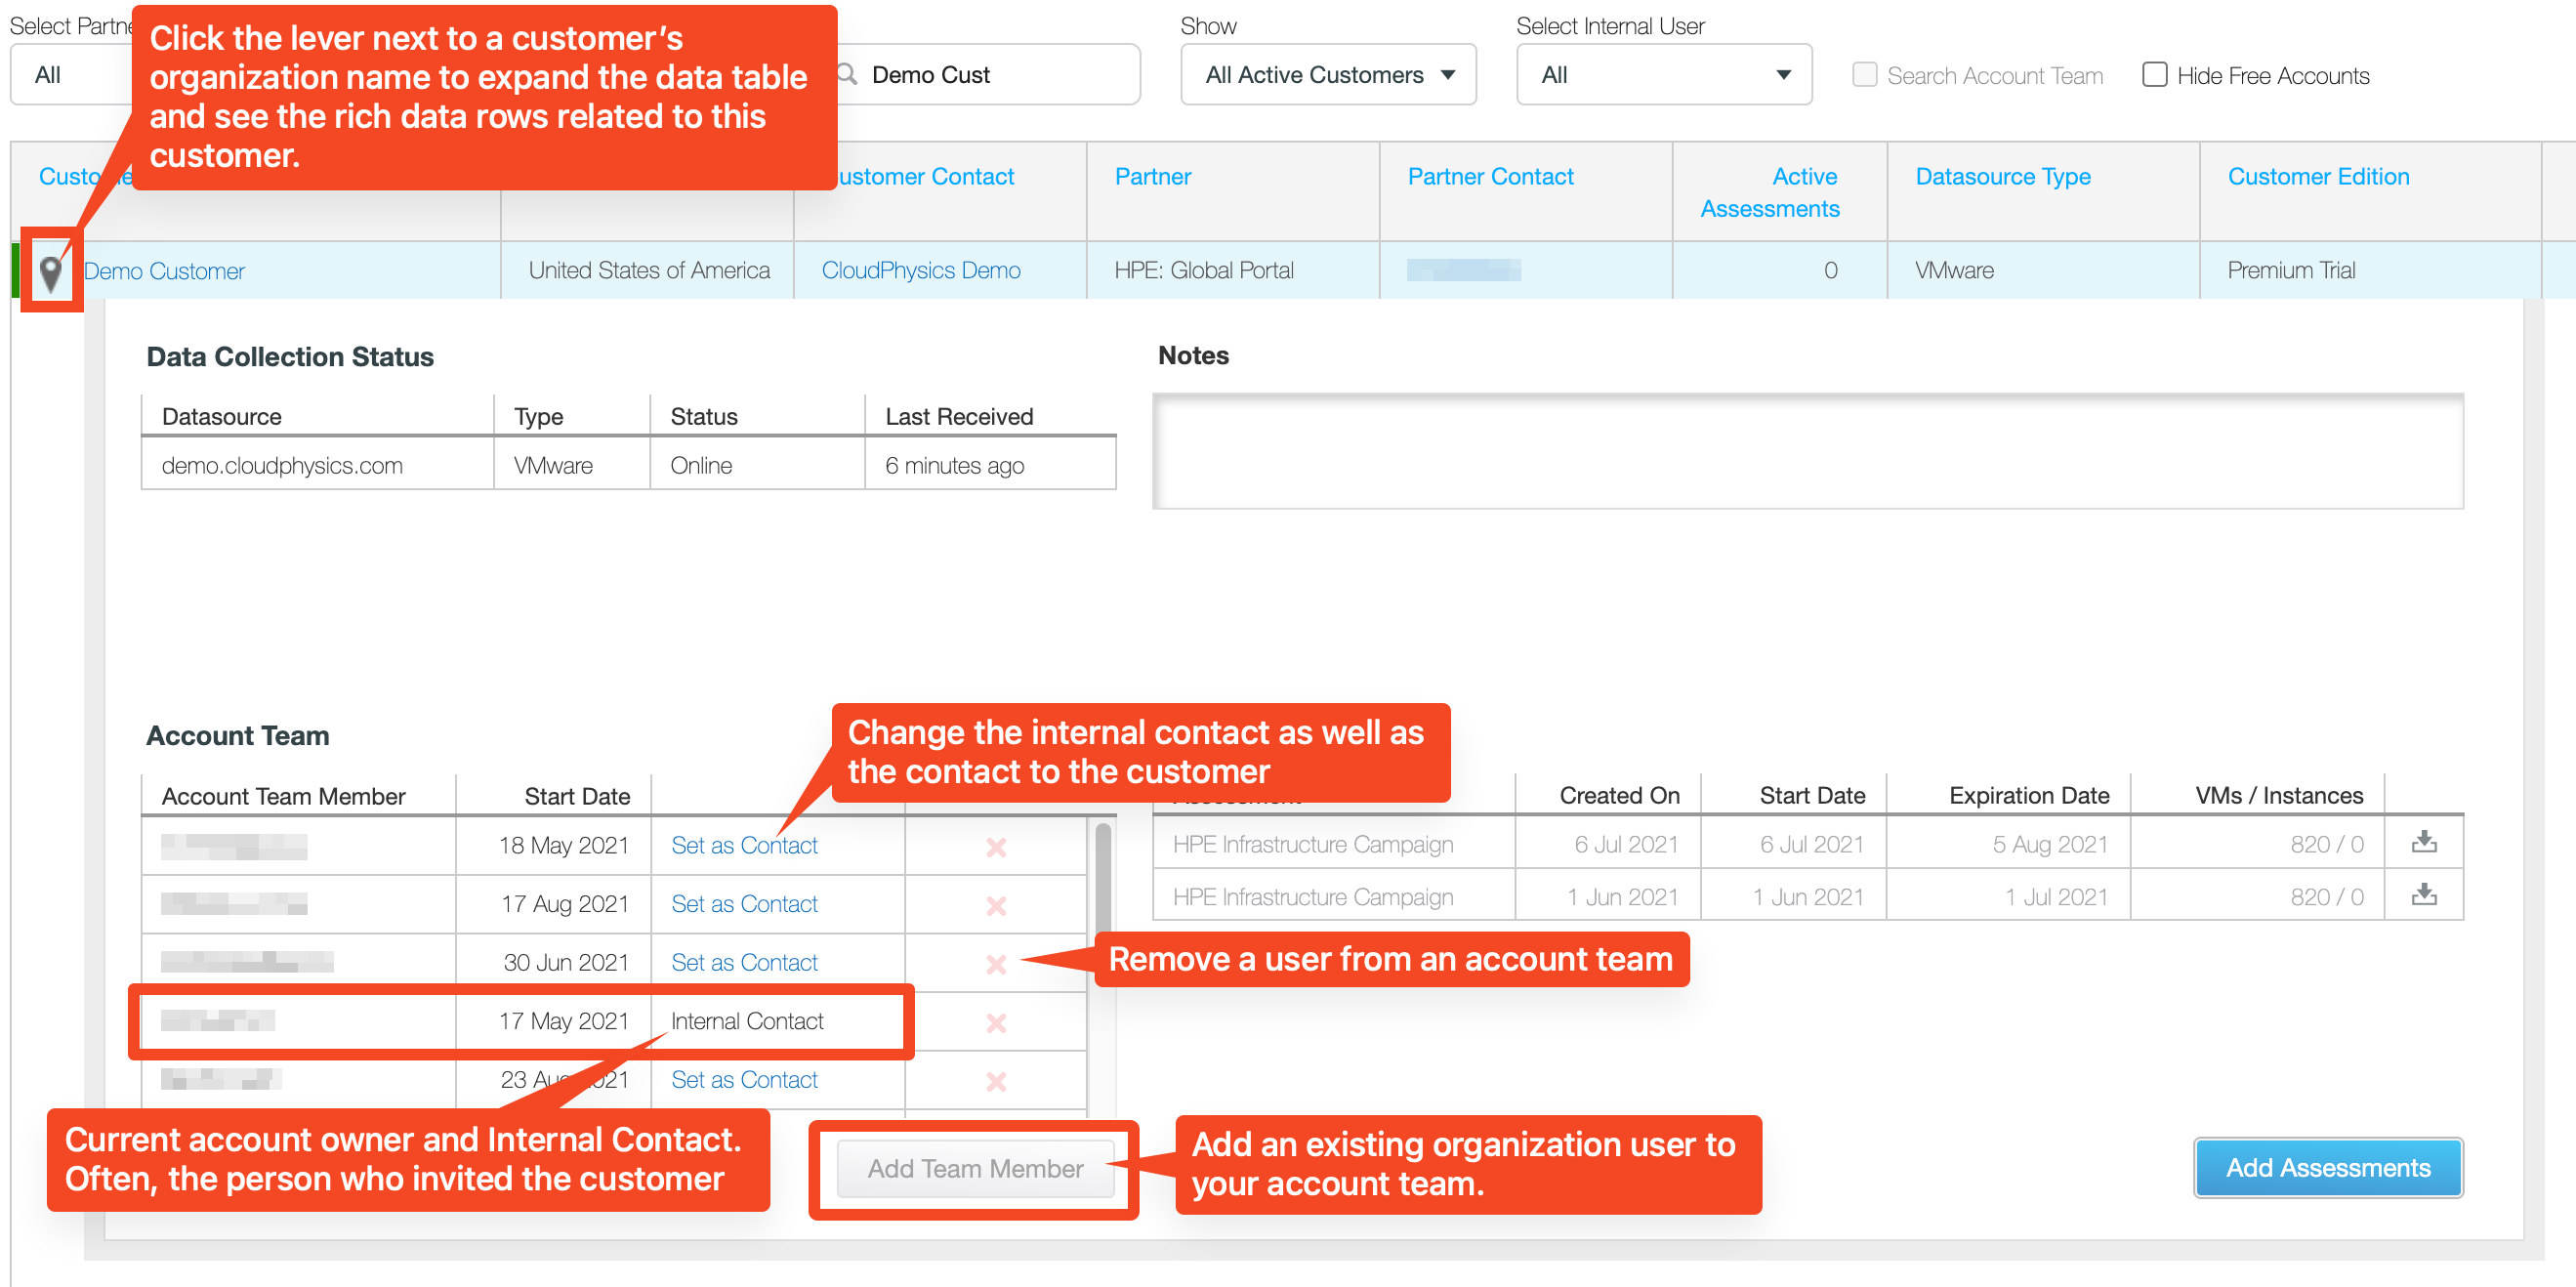
Task: Click the lever icon beside Demo Customer
Action: click(50, 272)
